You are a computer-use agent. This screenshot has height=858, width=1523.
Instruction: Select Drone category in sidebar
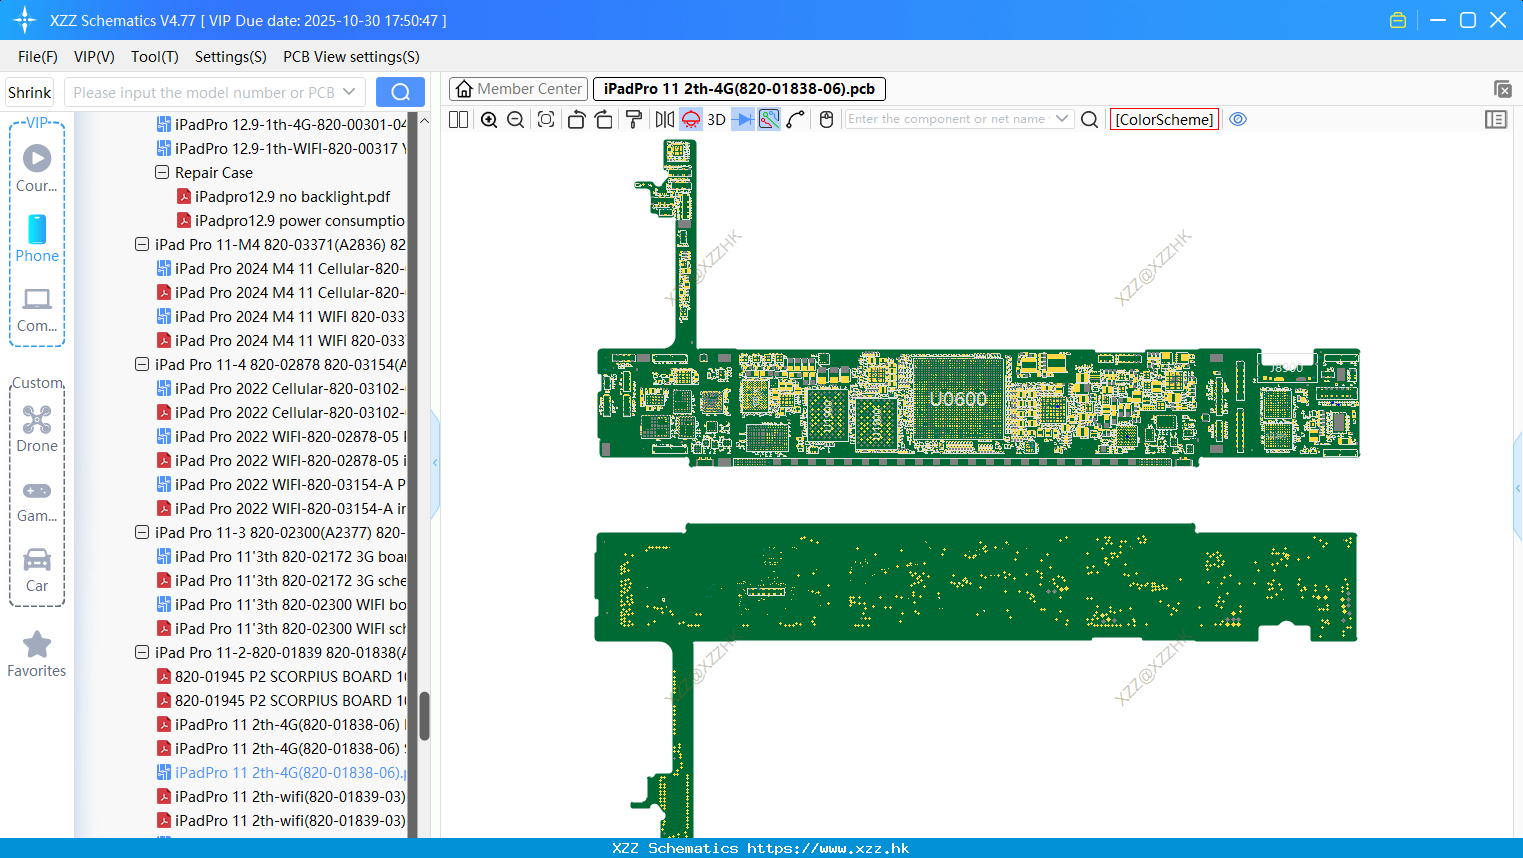click(x=37, y=429)
